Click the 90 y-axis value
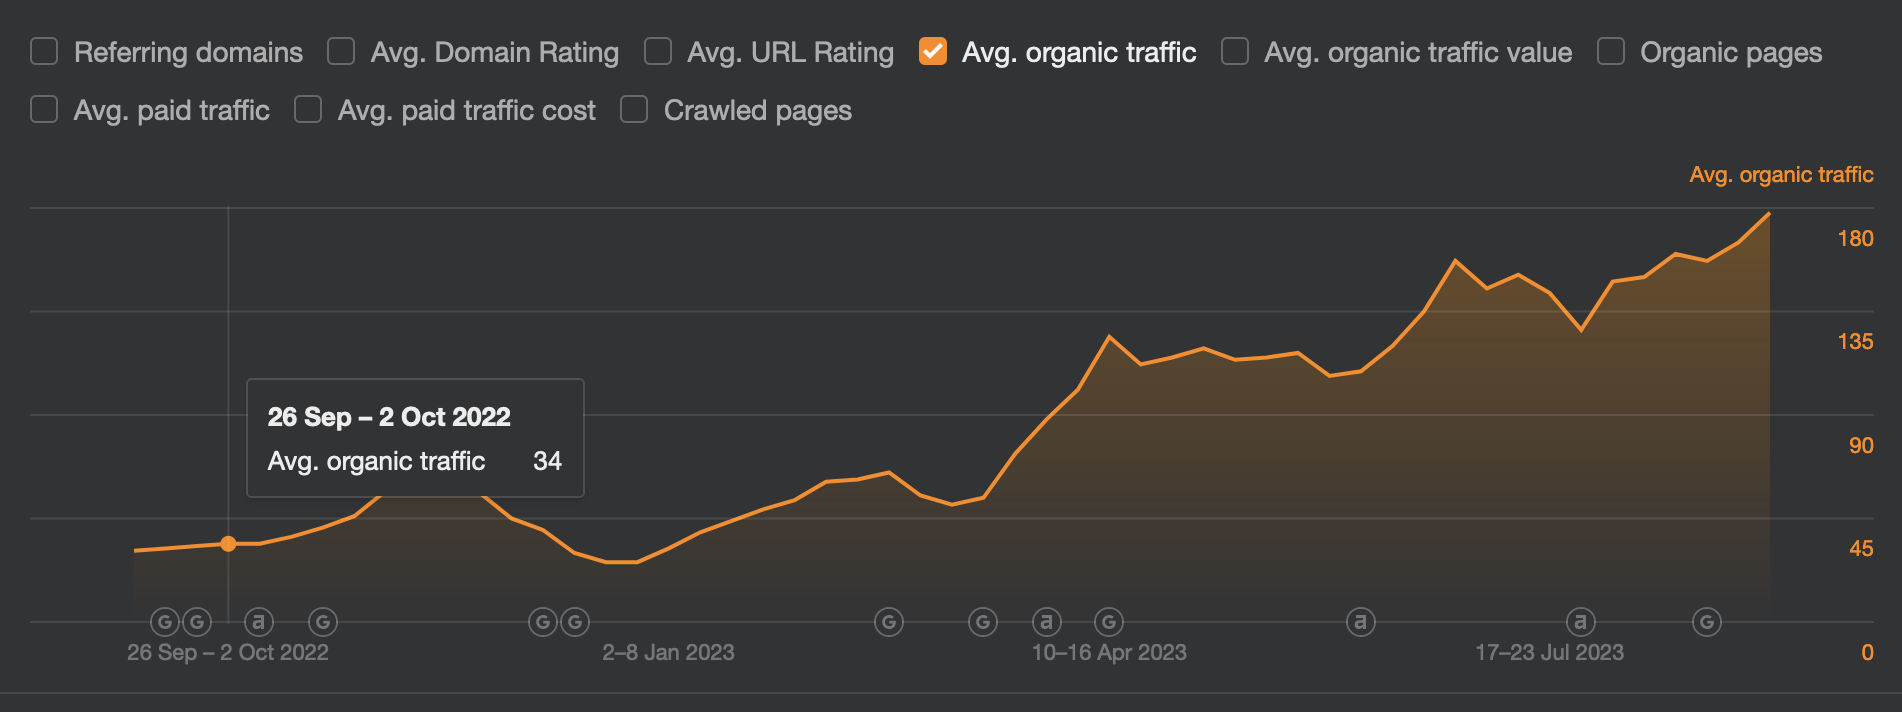This screenshot has height=712, width=1902. (1861, 446)
